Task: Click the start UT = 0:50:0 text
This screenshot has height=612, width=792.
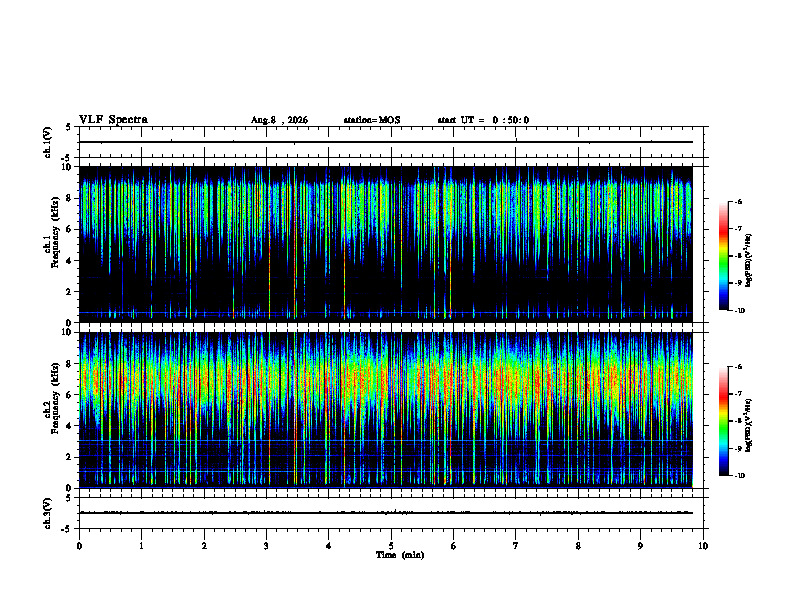Action: (x=483, y=120)
